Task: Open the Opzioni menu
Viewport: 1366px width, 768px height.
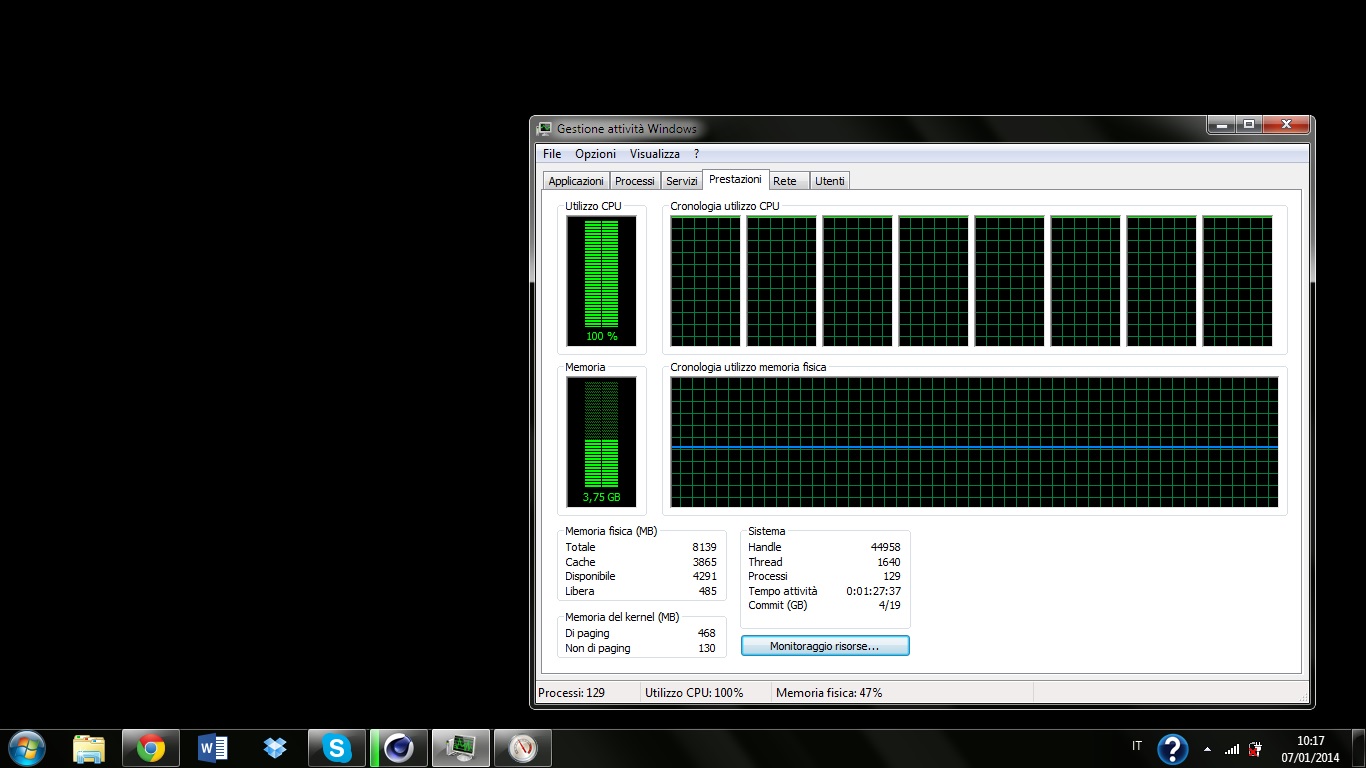Action: click(x=595, y=154)
